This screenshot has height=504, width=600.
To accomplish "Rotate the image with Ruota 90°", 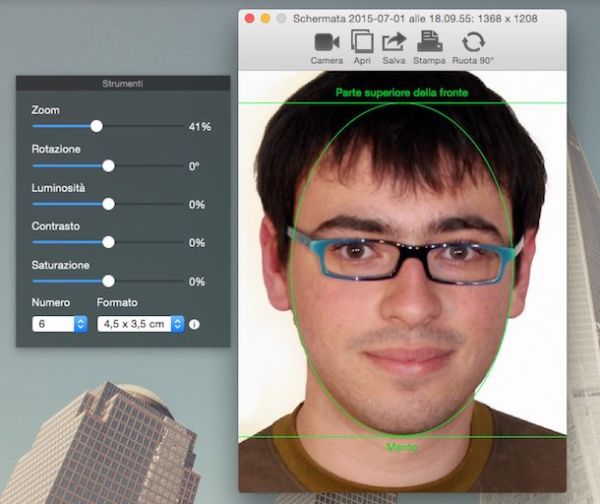I will (x=472, y=42).
